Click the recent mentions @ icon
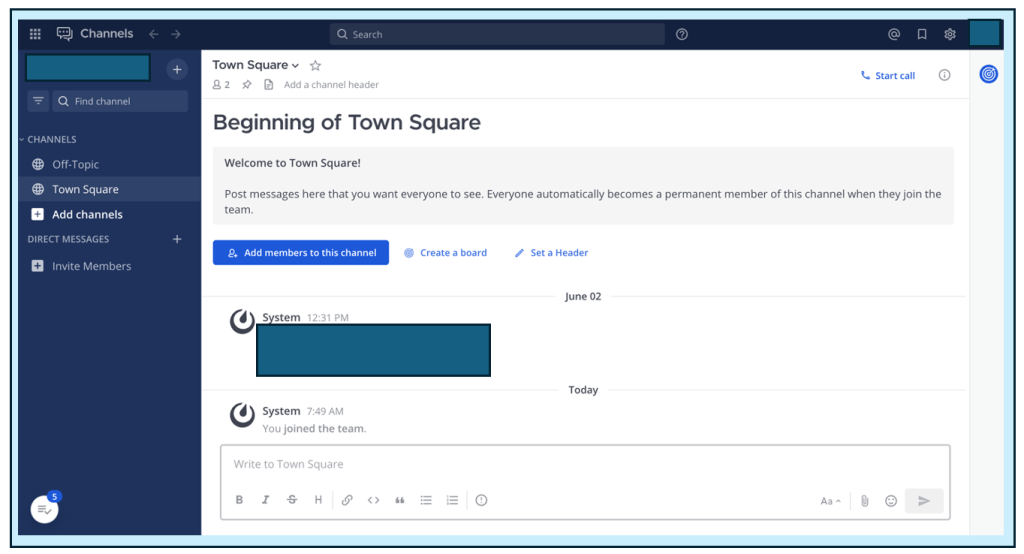The width and height of the screenshot is (1024, 554). point(894,34)
